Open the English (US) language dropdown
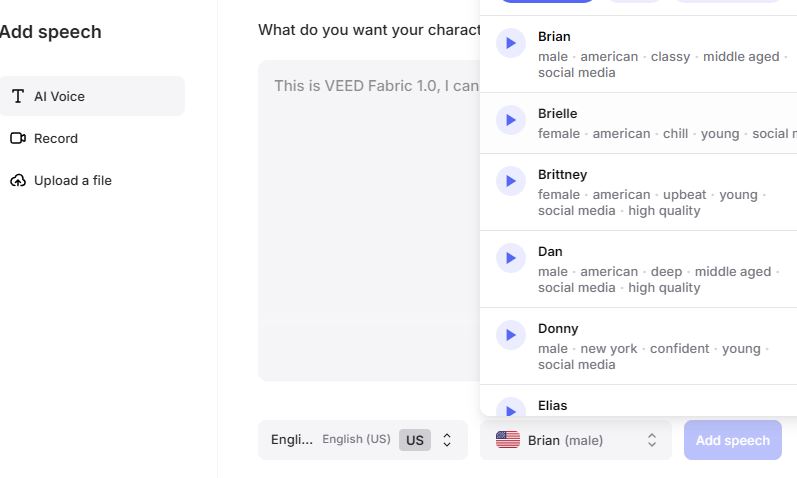Viewport: 797px width, 478px height. coord(362,440)
